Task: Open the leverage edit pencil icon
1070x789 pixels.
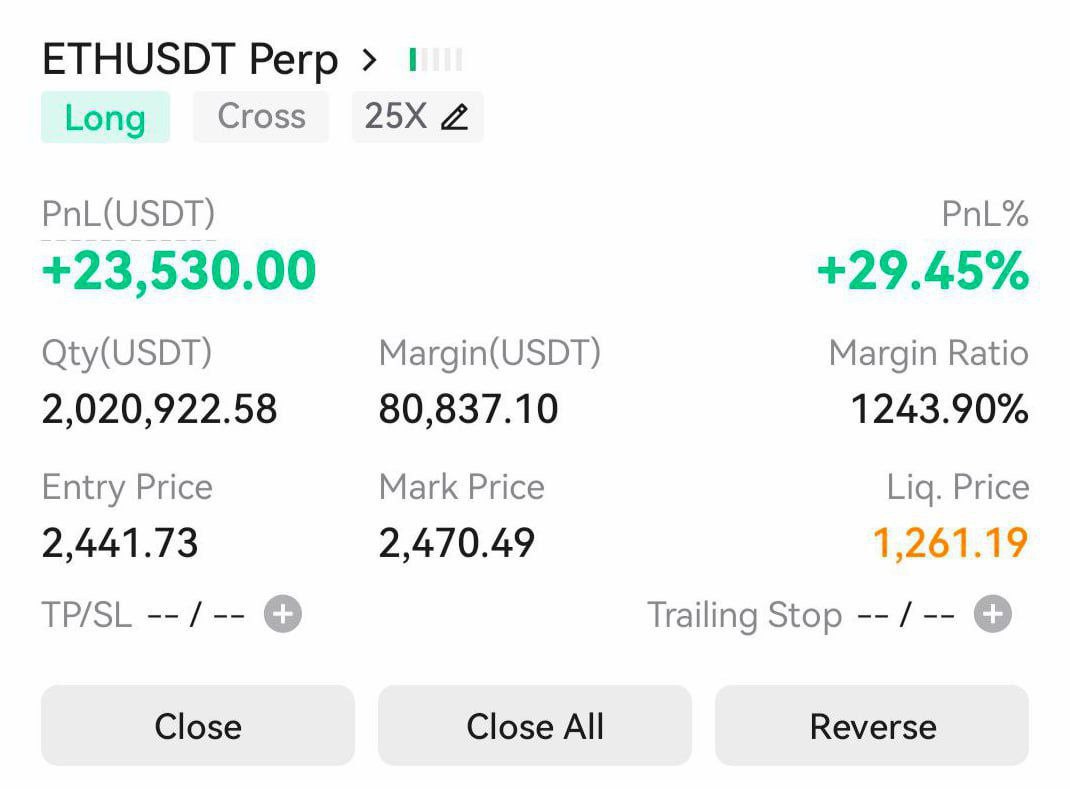Action: (x=454, y=117)
